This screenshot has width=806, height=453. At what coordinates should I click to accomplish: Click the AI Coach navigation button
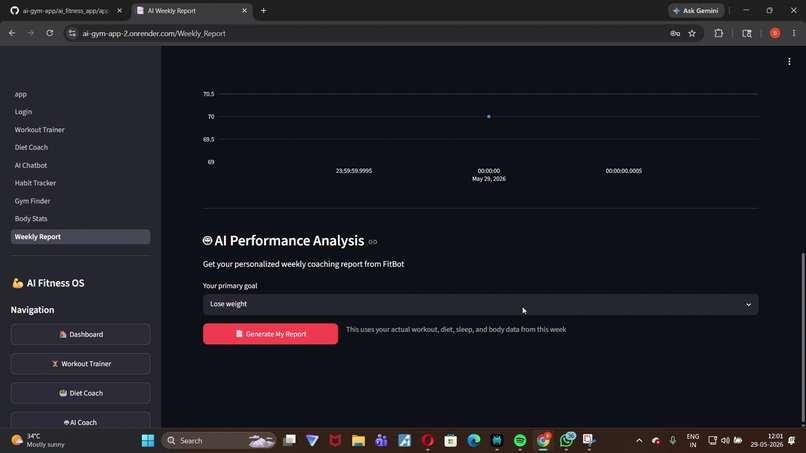80,422
